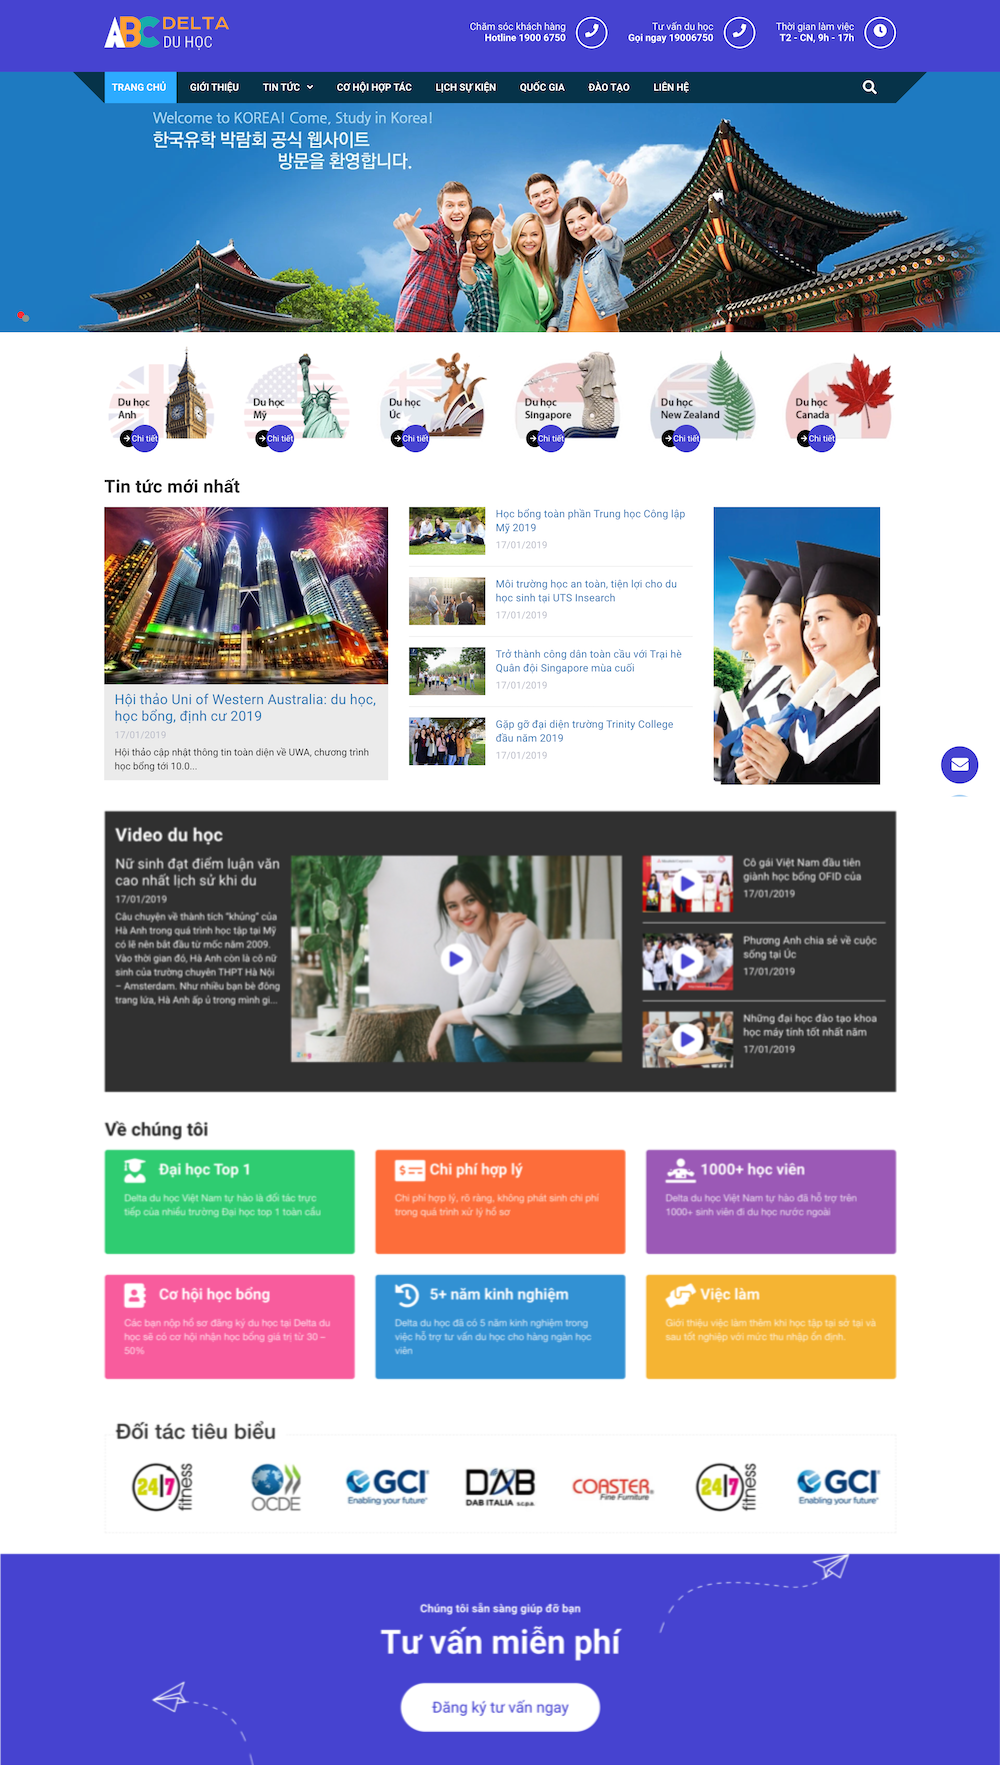
Task: Click the fern leaf New Zealand image
Action: (730, 395)
